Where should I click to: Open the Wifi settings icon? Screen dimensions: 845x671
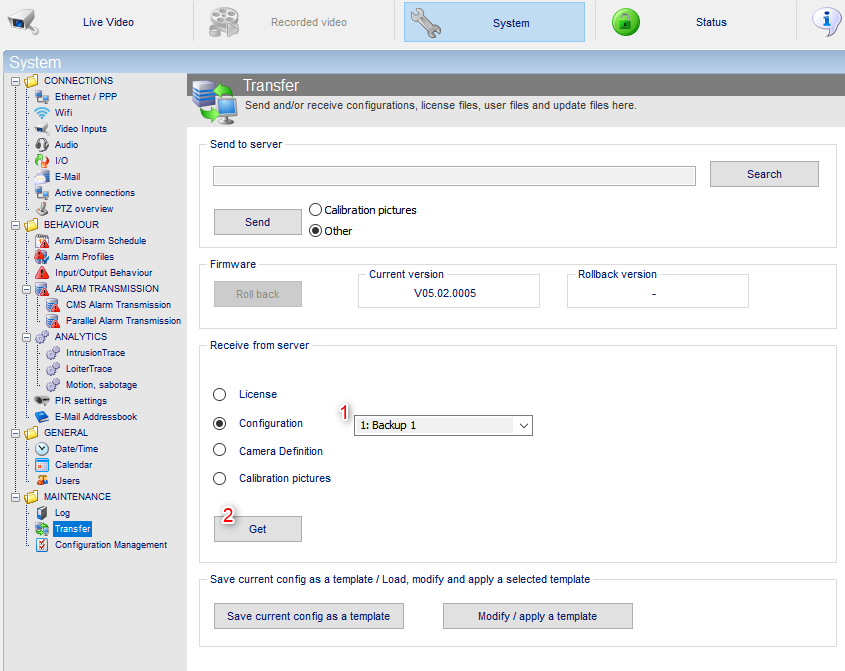(41, 113)
